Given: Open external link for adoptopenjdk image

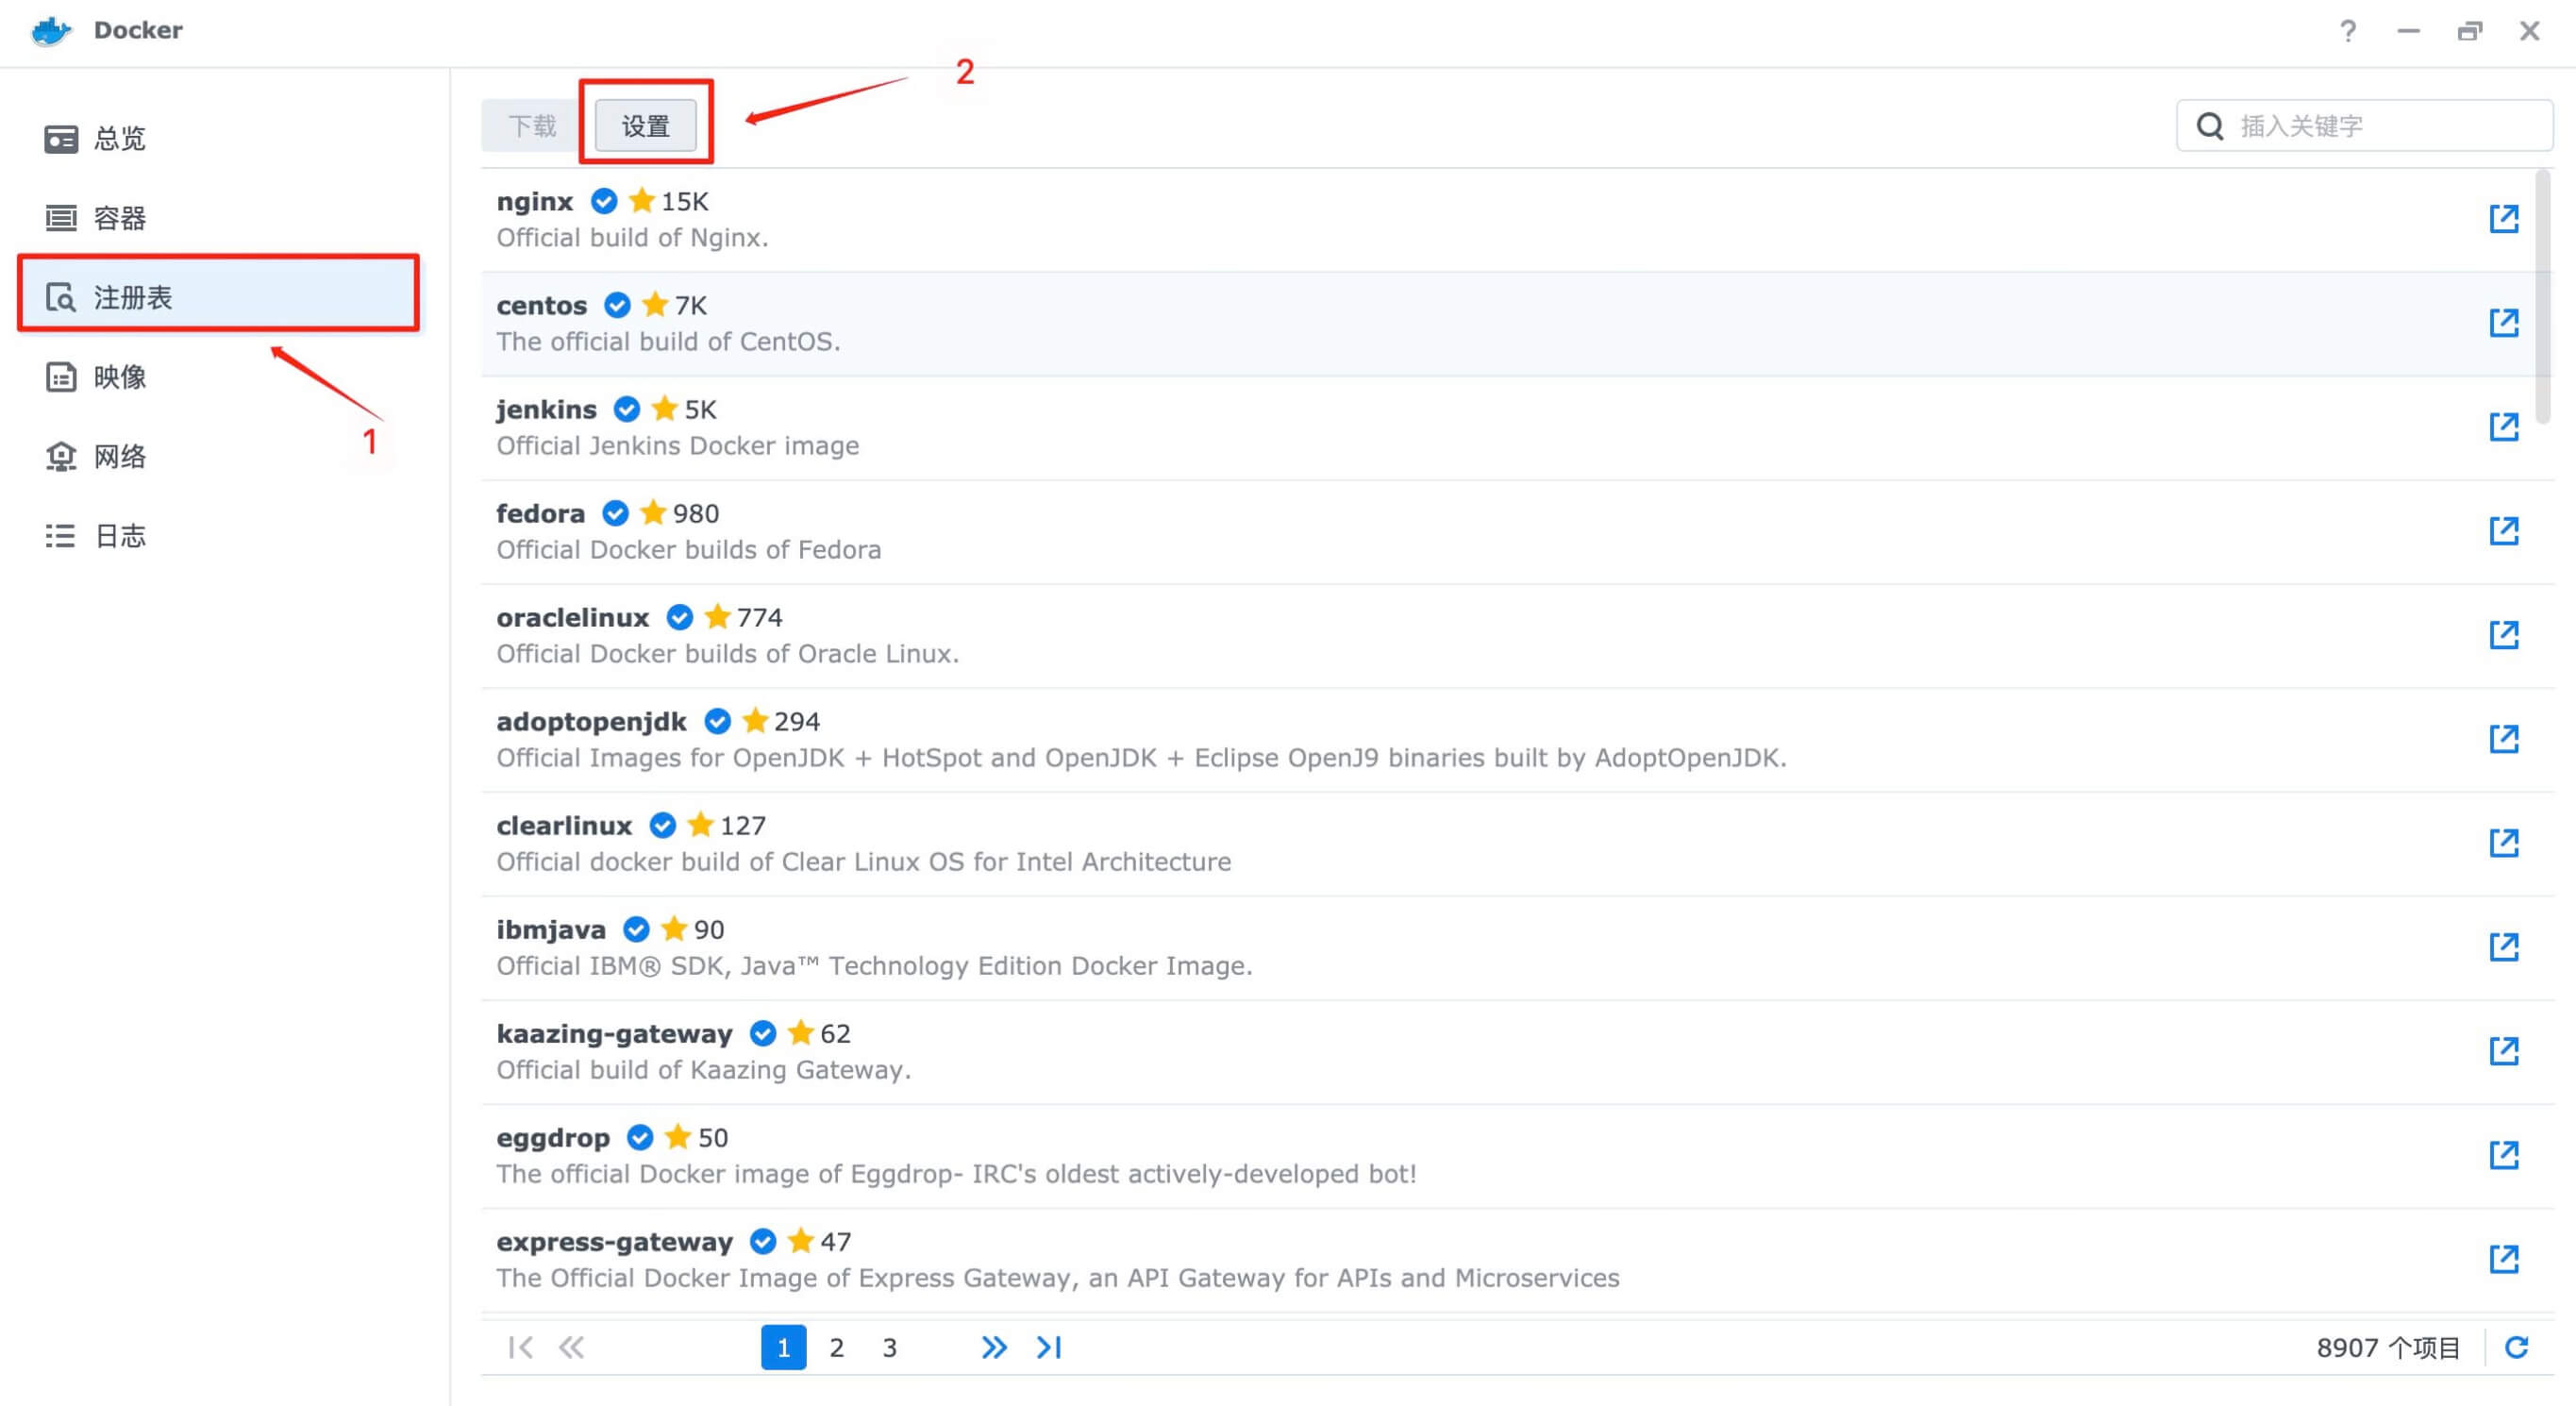Looking at the screenshot, I should click(x=2503, y=739).
